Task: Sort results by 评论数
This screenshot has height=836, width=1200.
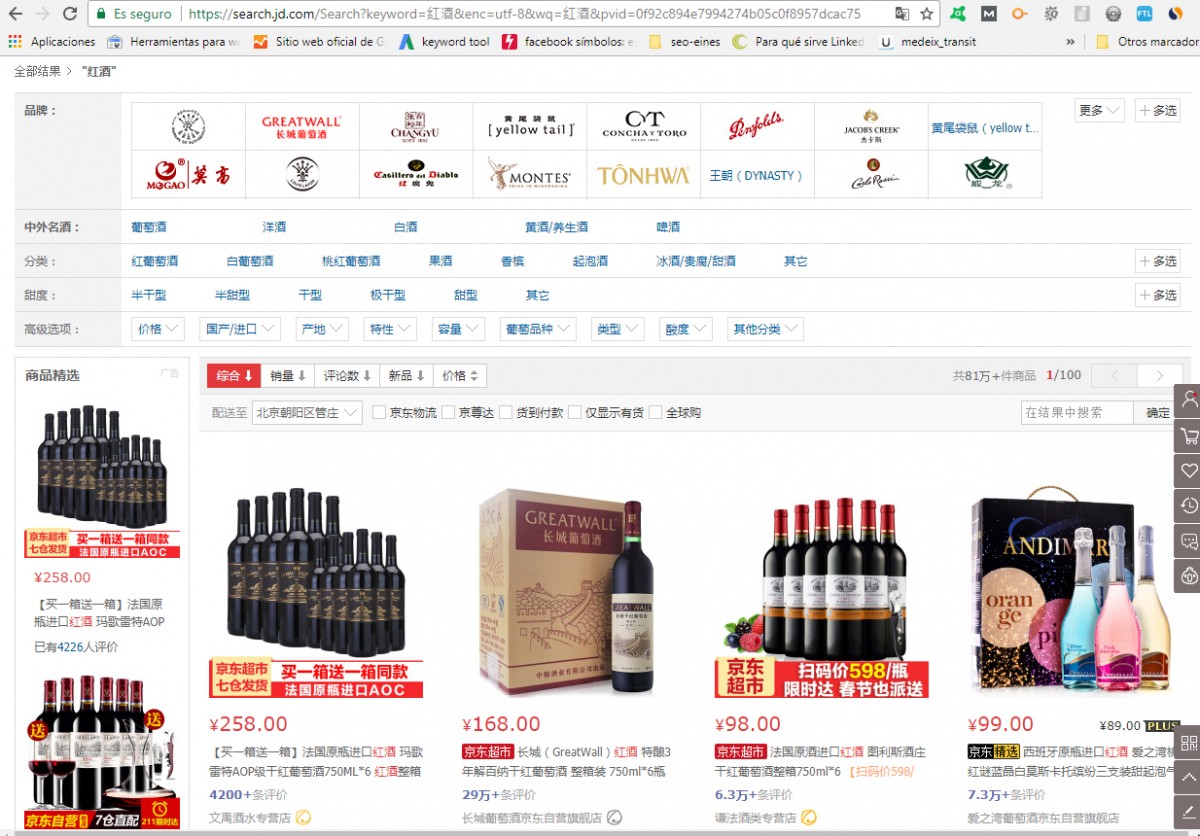Action: coord(347,376)
